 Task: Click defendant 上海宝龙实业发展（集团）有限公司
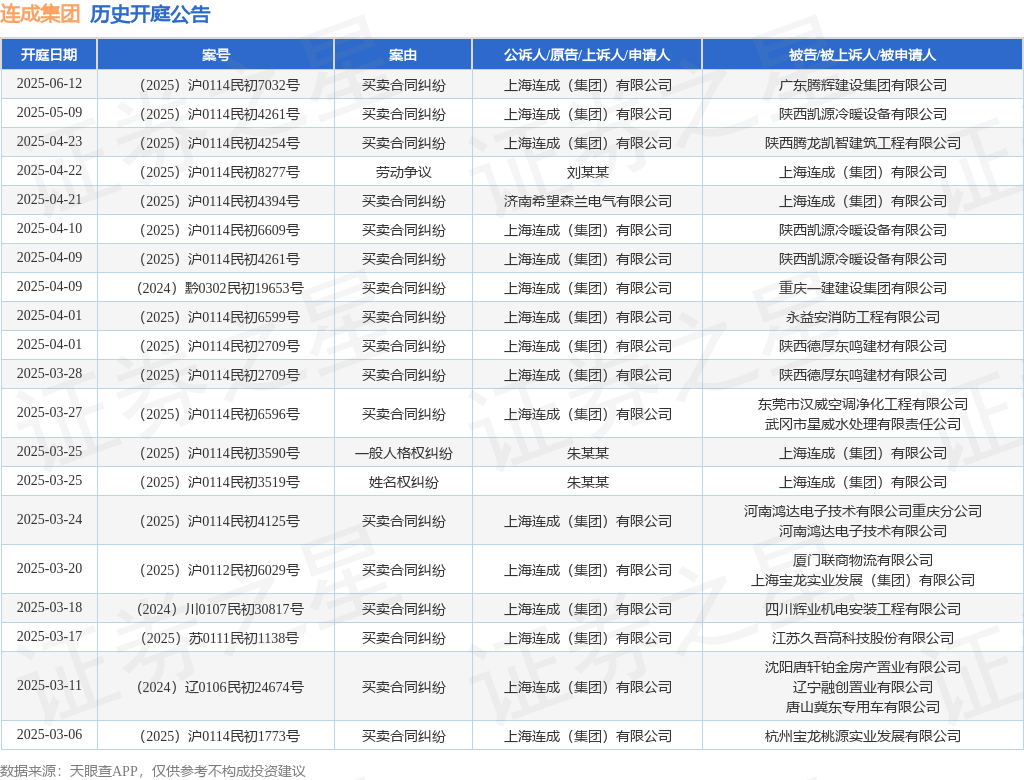coord(863,579)
